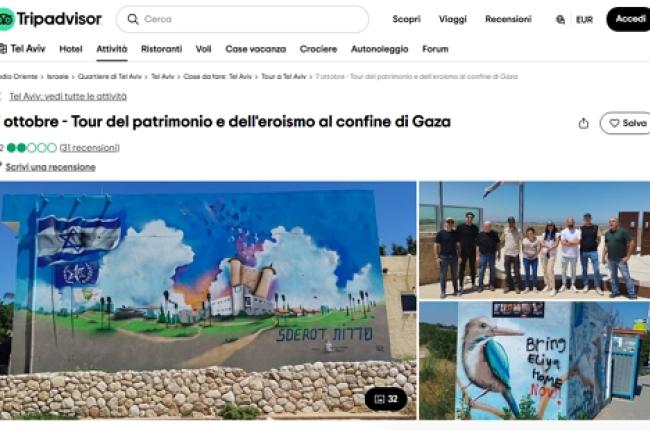Click the magnifier icon in search bar
Screen dimensions: 650x430
click(133, 19)
